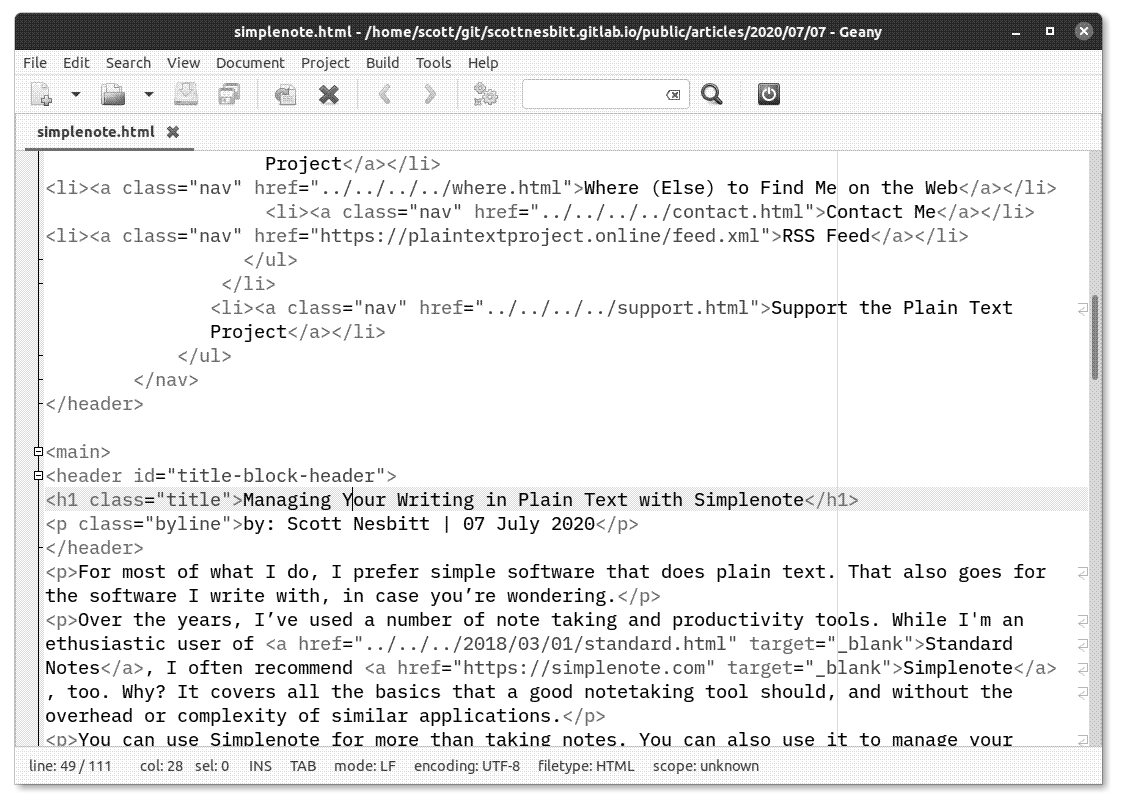Screen dimensions: 1121x803
Task: Click "Contact Me" in the nav code
Action: 881,212
